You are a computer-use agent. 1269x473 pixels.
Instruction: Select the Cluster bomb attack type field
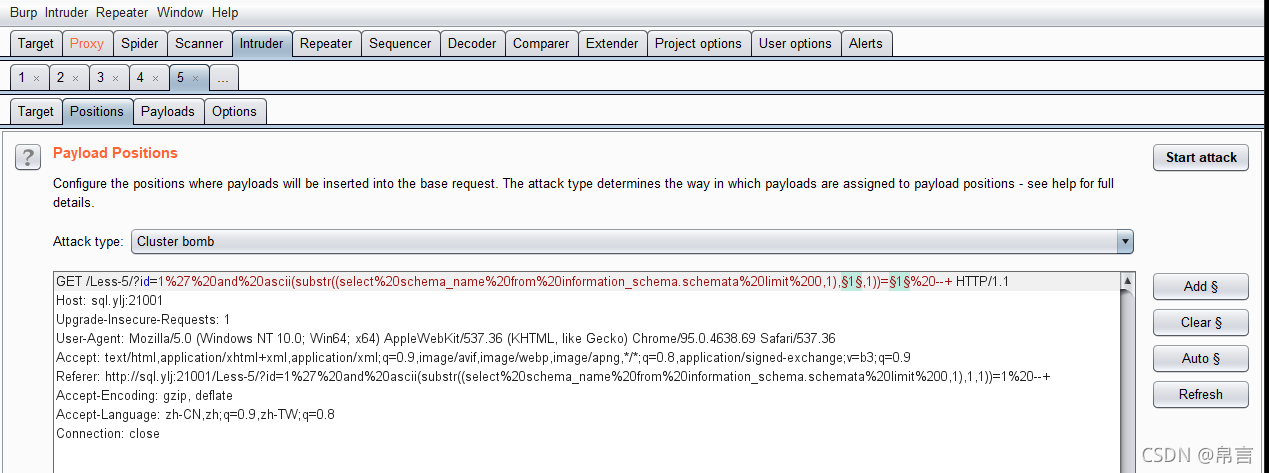point(632,241)
